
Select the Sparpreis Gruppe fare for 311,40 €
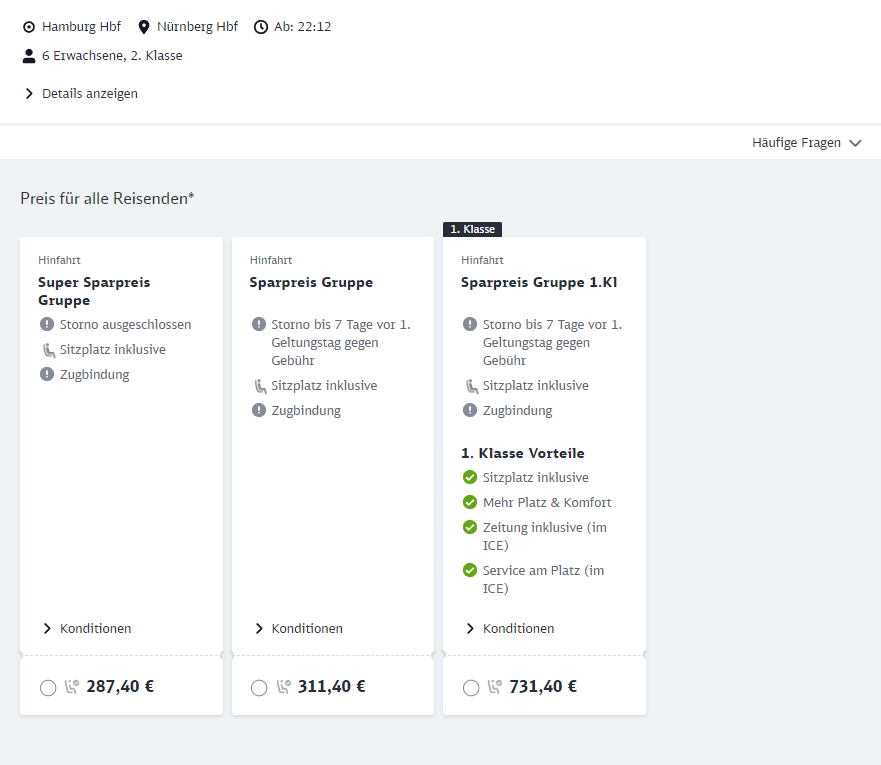point(259,687)
